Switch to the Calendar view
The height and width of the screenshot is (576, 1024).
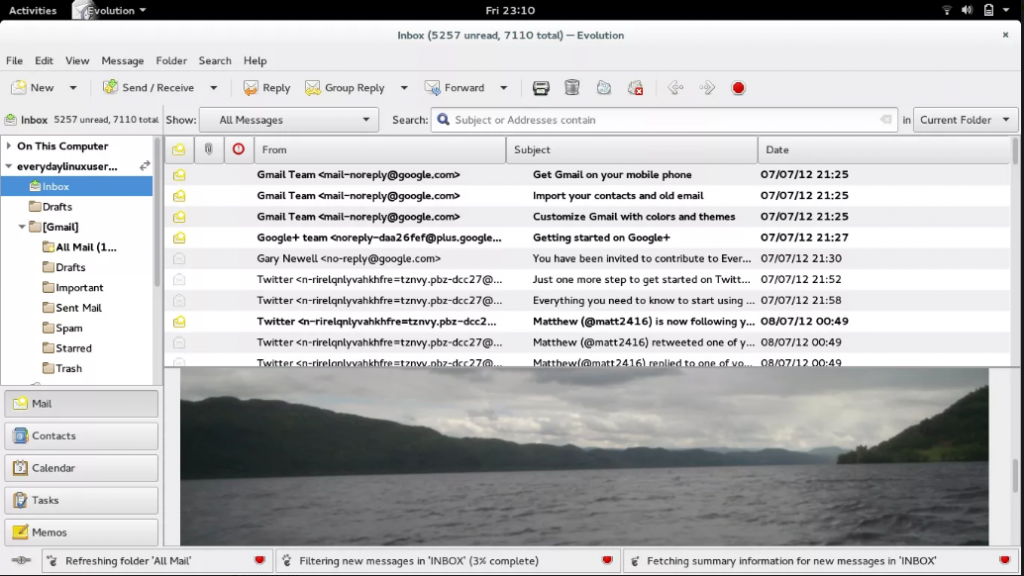tap(81, 468)
